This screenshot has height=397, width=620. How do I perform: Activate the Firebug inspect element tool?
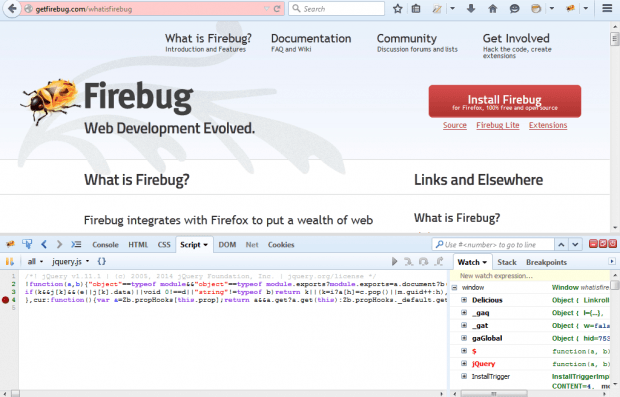(27, 244)
